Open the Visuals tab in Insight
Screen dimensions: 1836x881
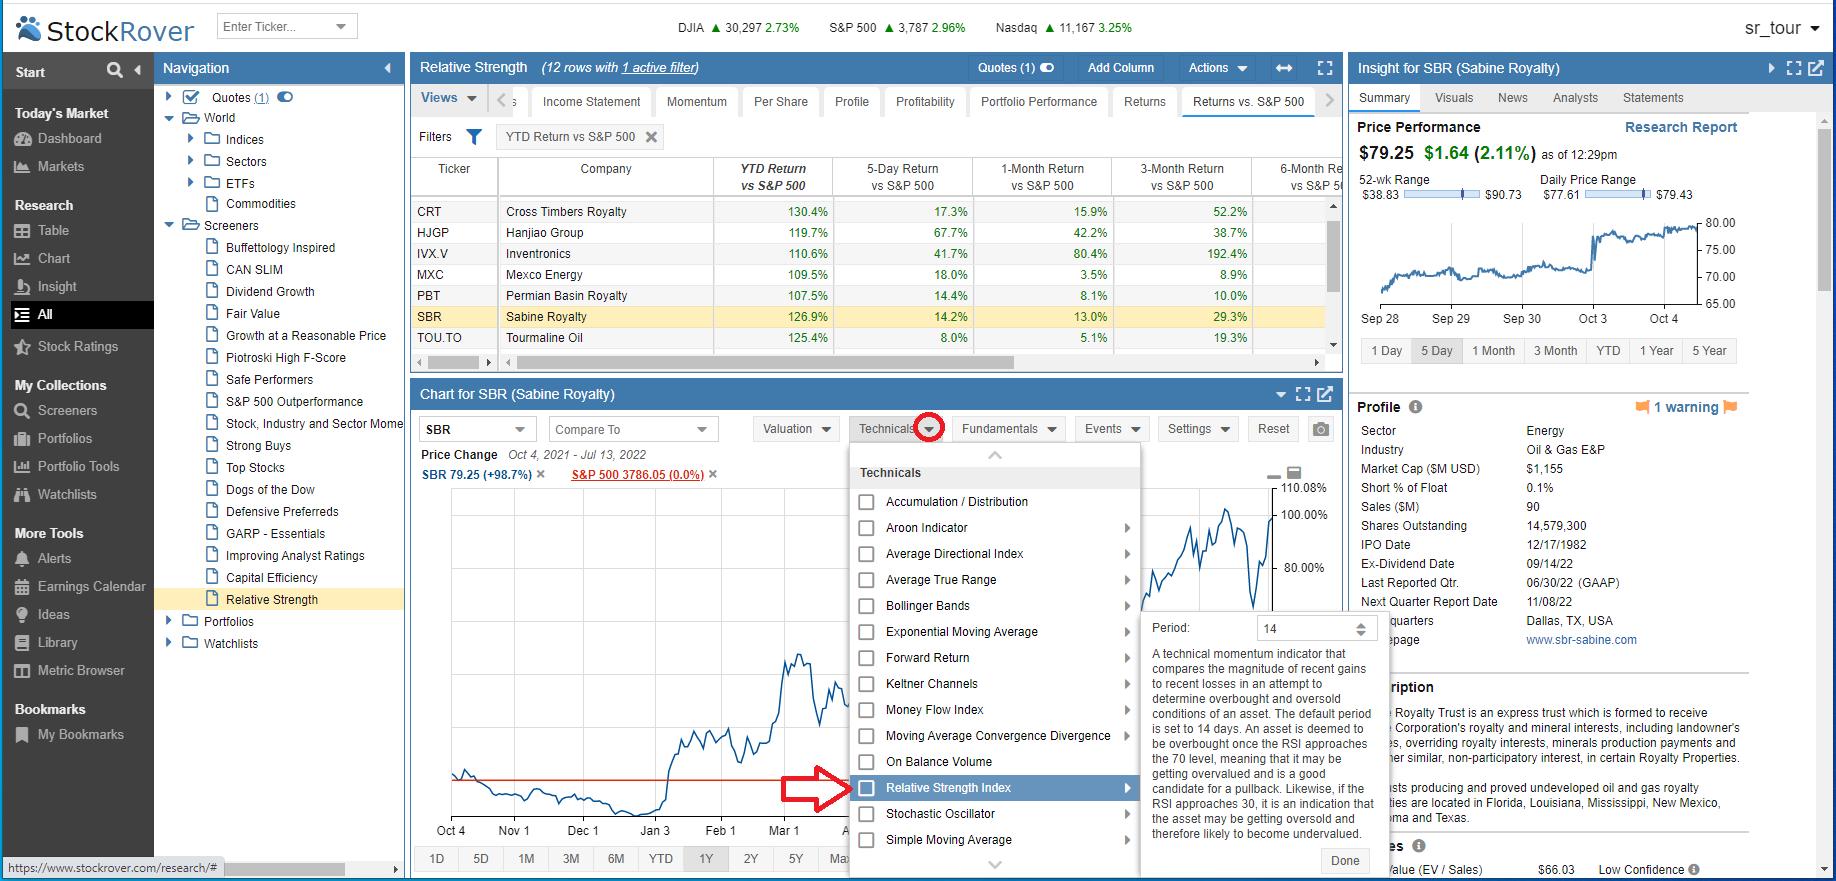pyautogui.click(x=1454, y=98)
